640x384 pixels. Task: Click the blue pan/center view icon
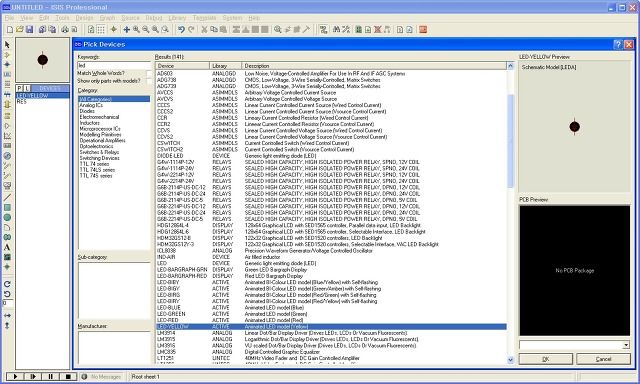point(127,29)
